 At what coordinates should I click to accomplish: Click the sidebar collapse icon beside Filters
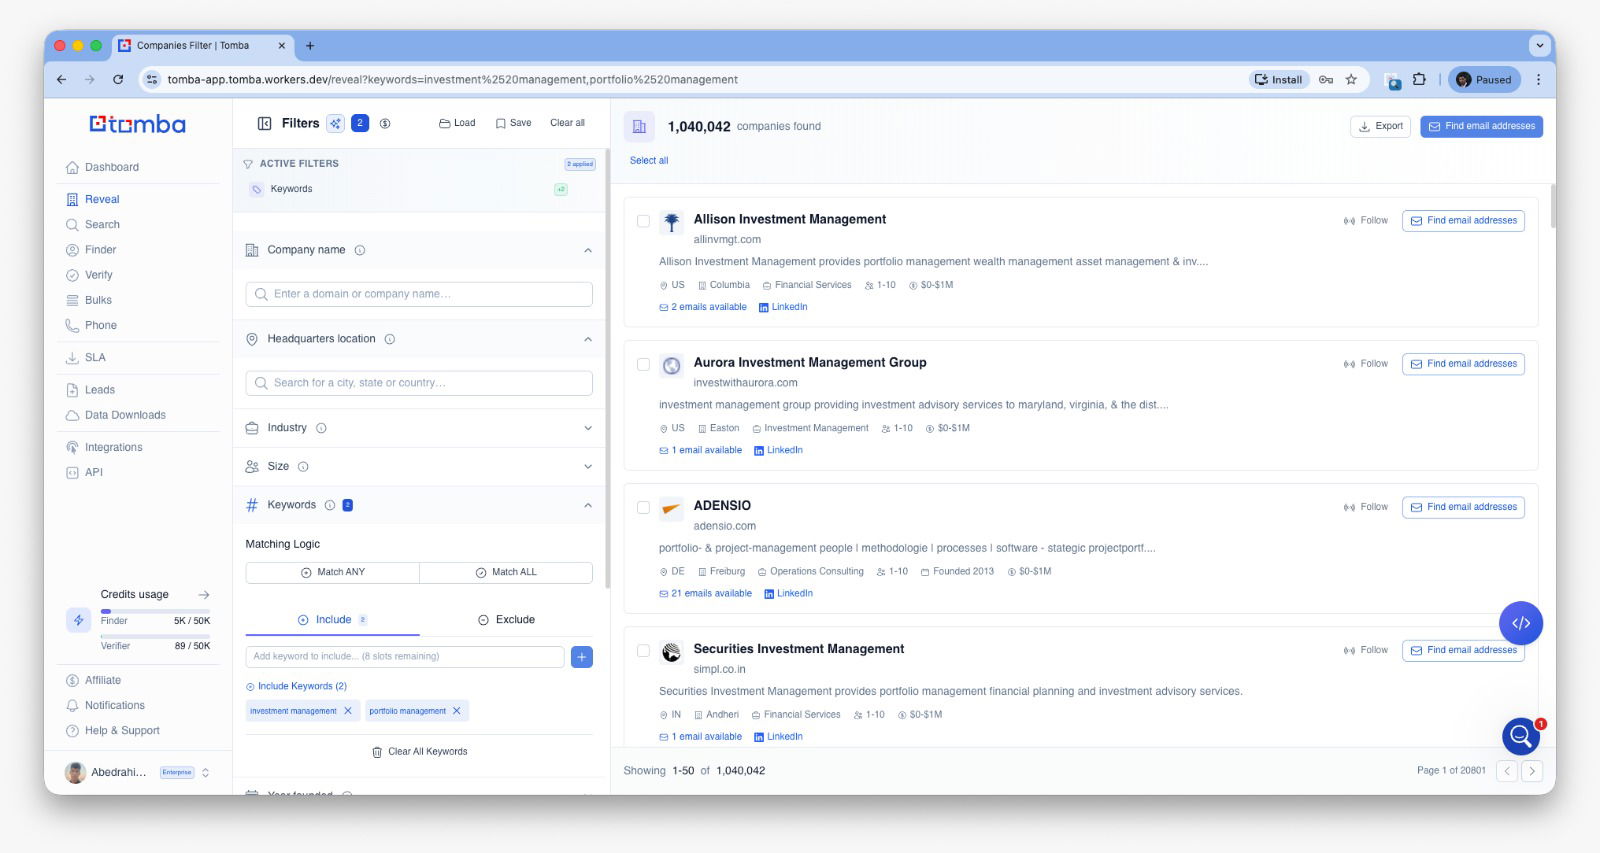click(x=265, y=123)
